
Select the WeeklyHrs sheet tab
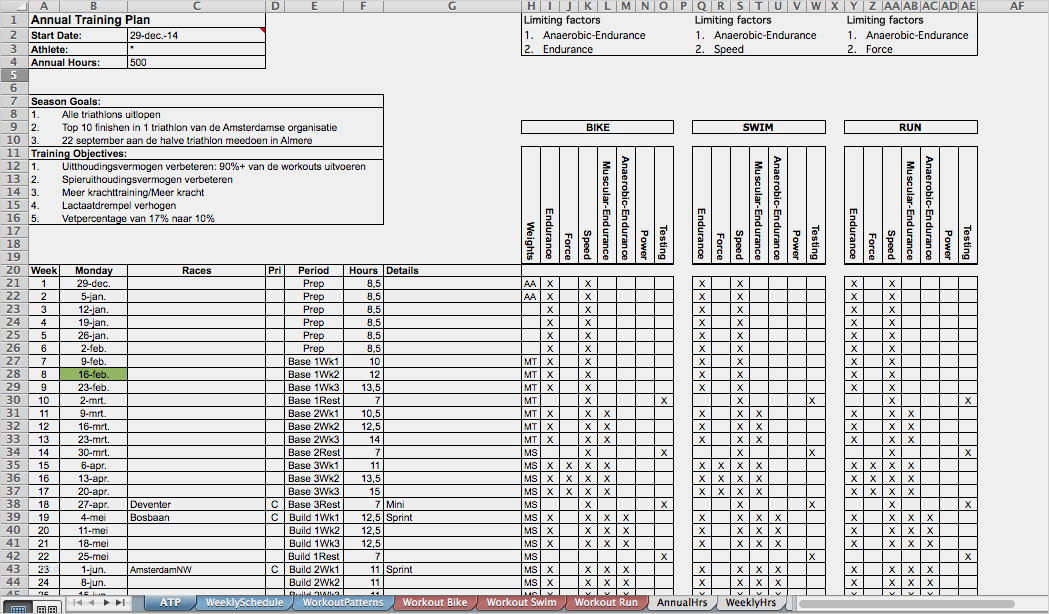pos(751,603)
